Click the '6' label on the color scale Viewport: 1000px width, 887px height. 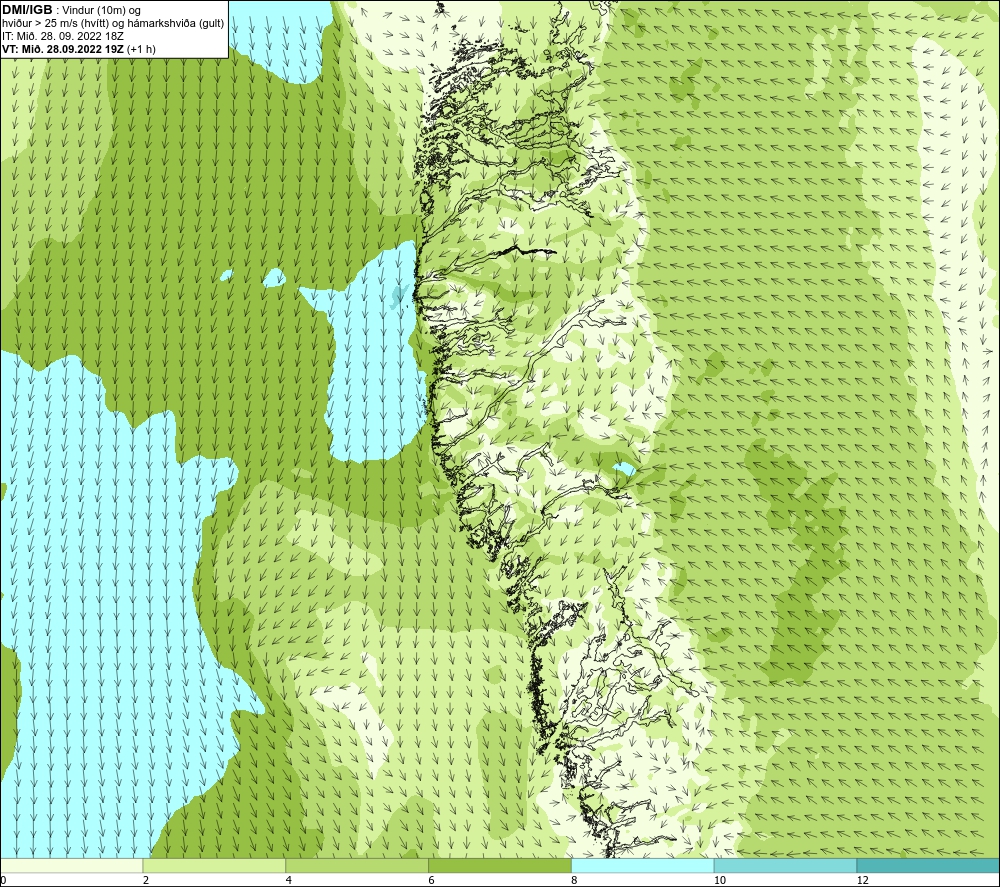click(432, 881)
